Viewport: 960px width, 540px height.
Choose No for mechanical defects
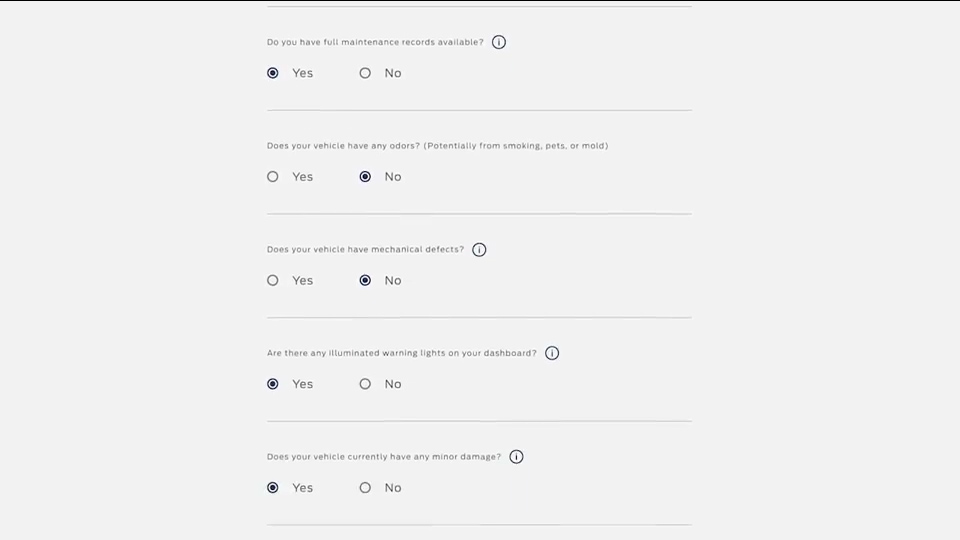(366, 280)
